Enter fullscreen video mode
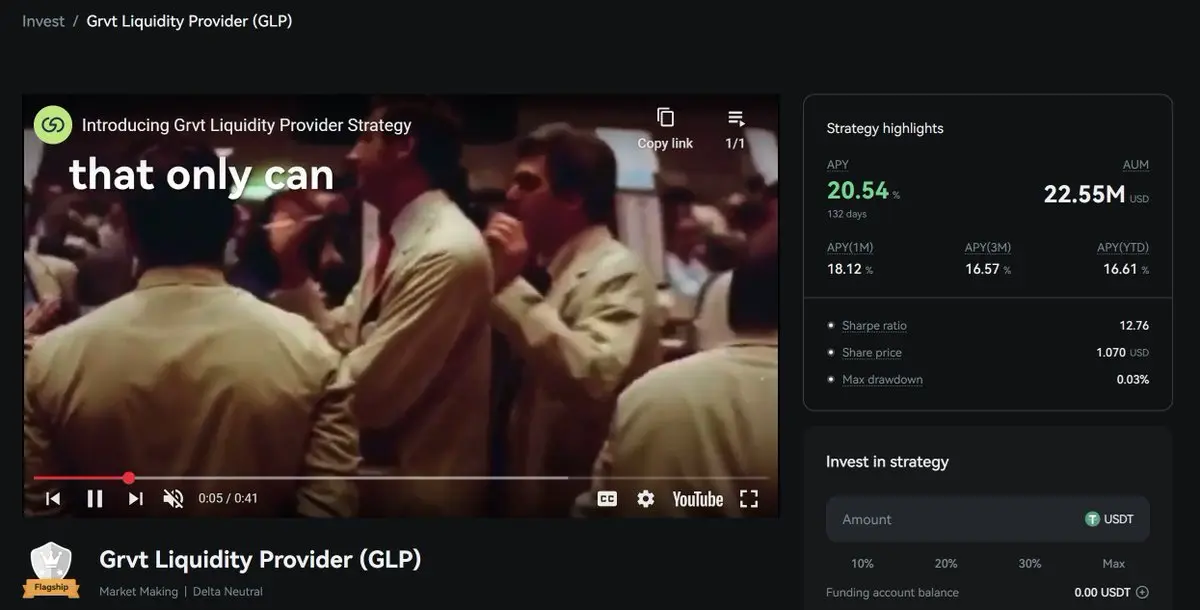Image resolution: width=1200 pixels, height=610 pixels. coord(749,498)
